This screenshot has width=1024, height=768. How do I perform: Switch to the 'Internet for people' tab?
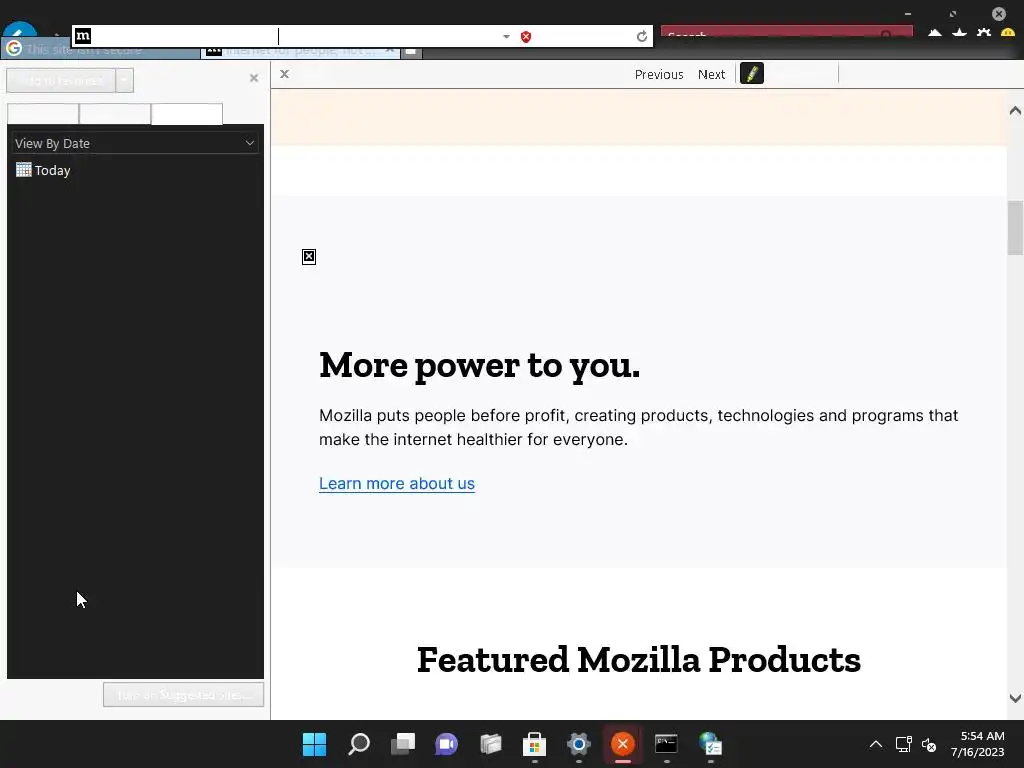tap(300, 51)
